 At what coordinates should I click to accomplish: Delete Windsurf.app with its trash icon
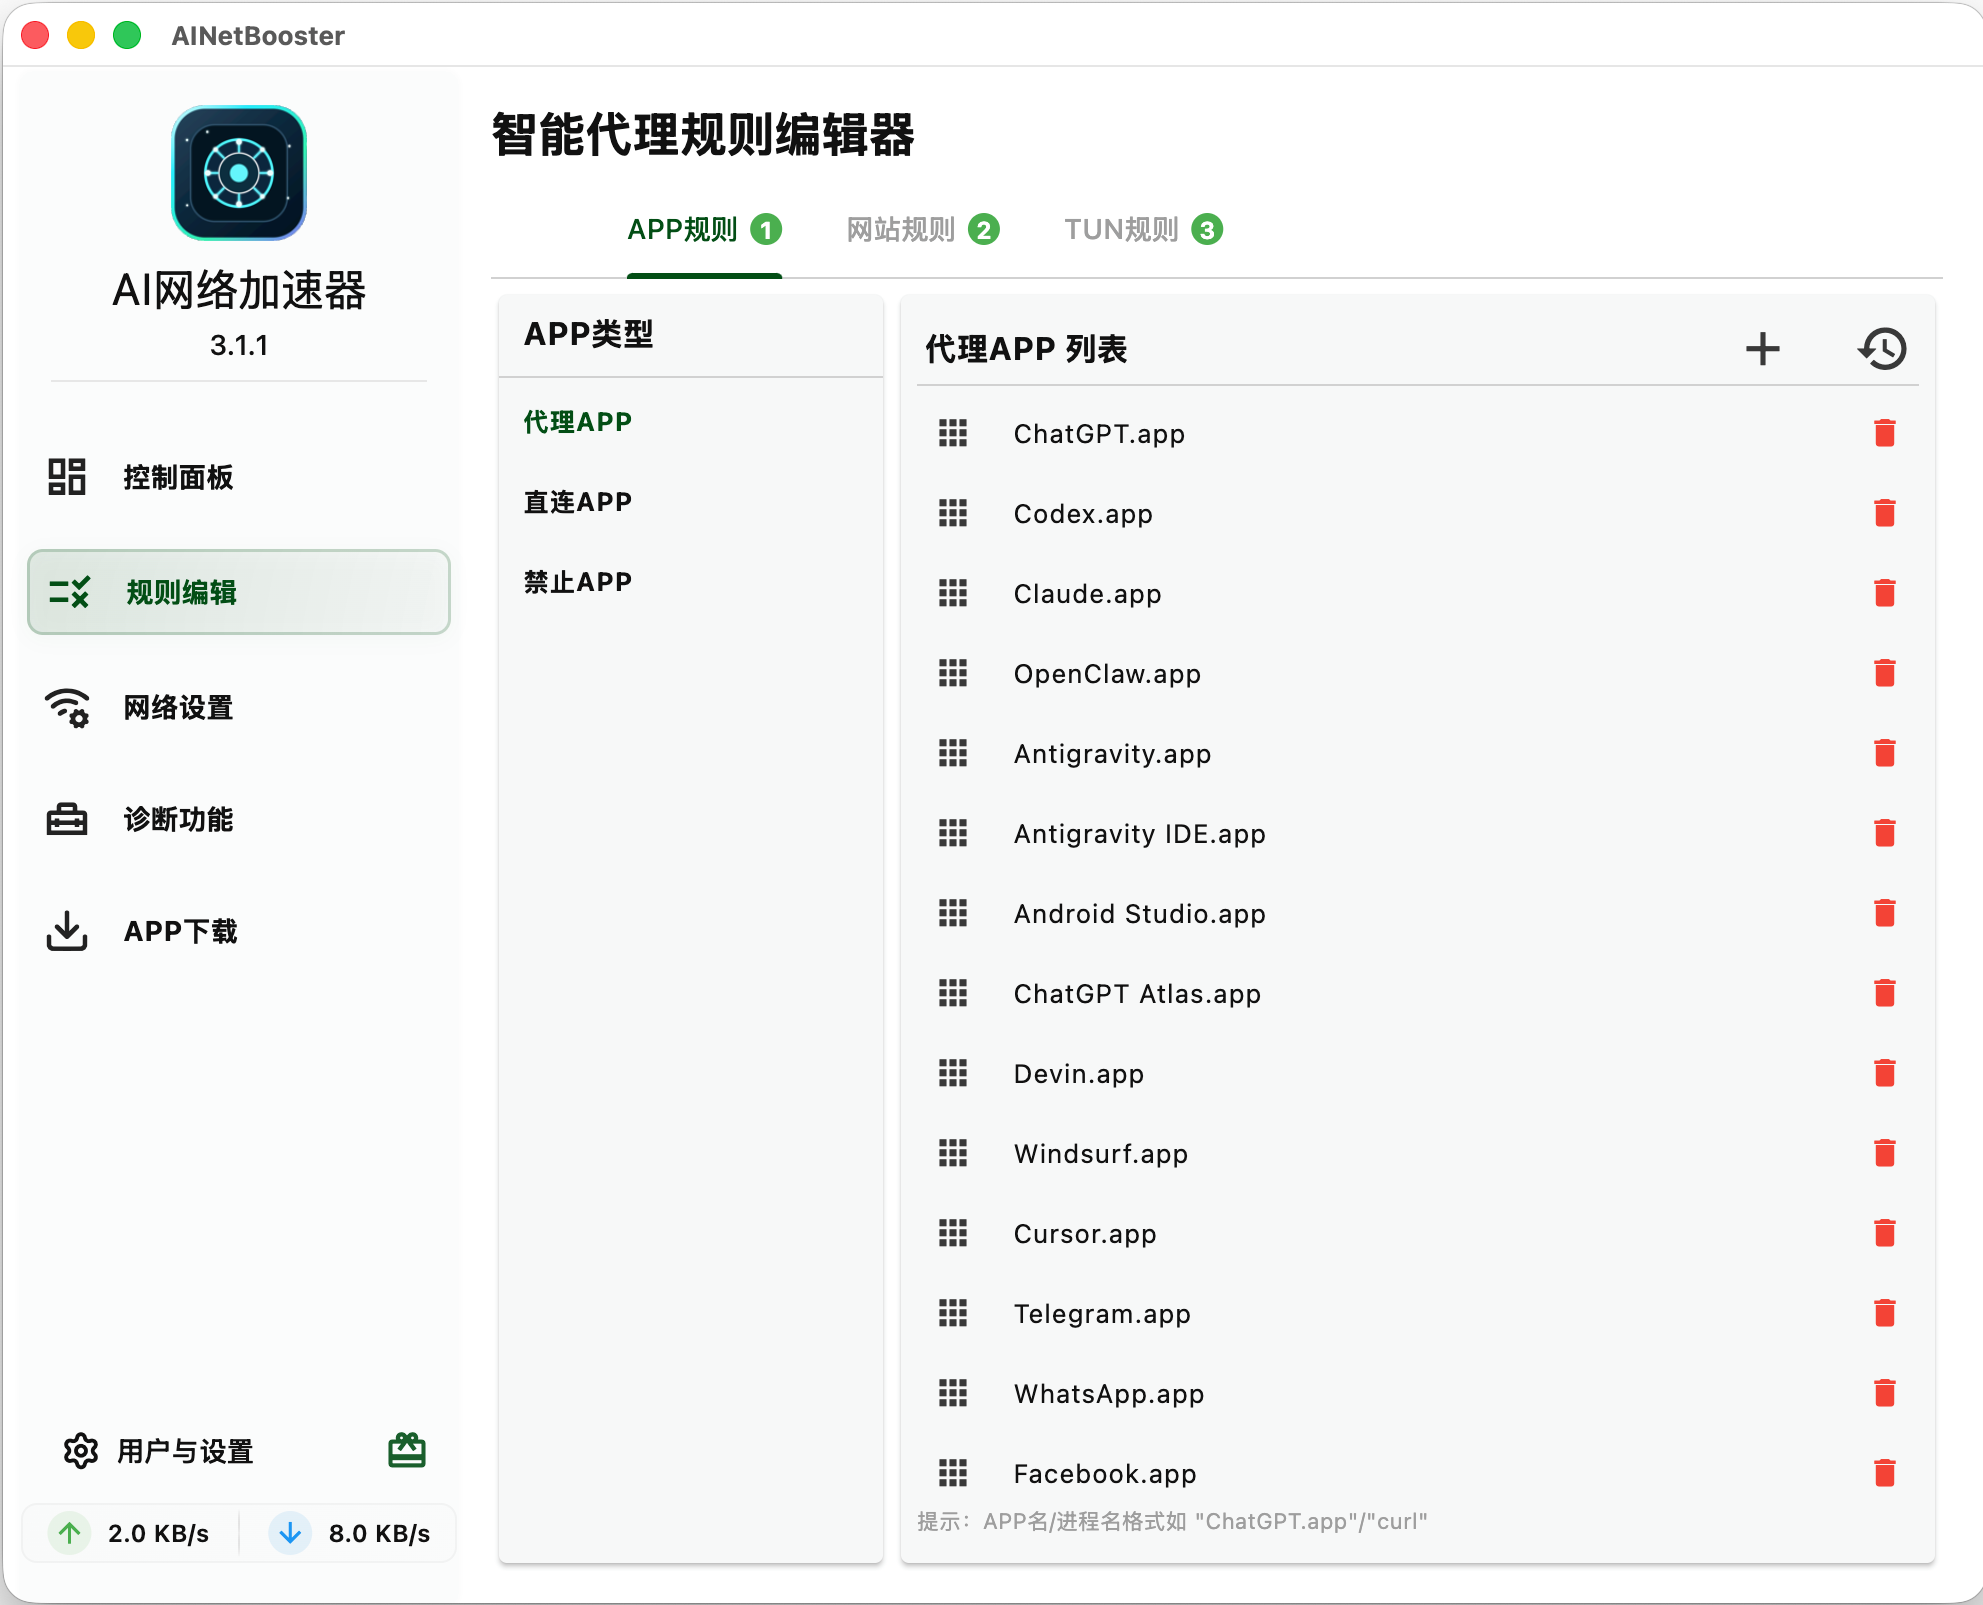1884,1153
